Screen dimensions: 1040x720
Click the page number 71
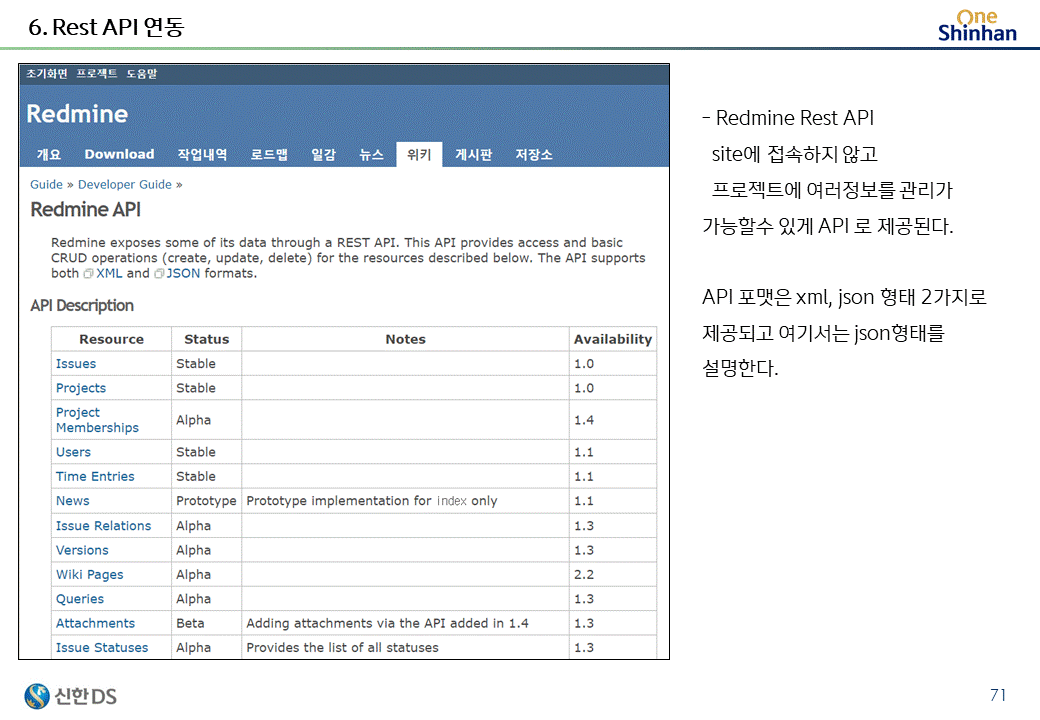tap(998, 695)
